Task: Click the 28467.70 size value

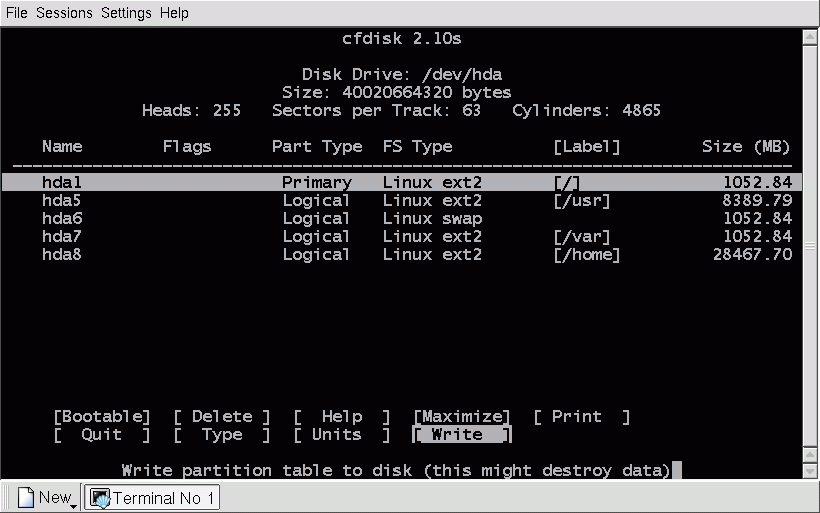Action: 753,254
